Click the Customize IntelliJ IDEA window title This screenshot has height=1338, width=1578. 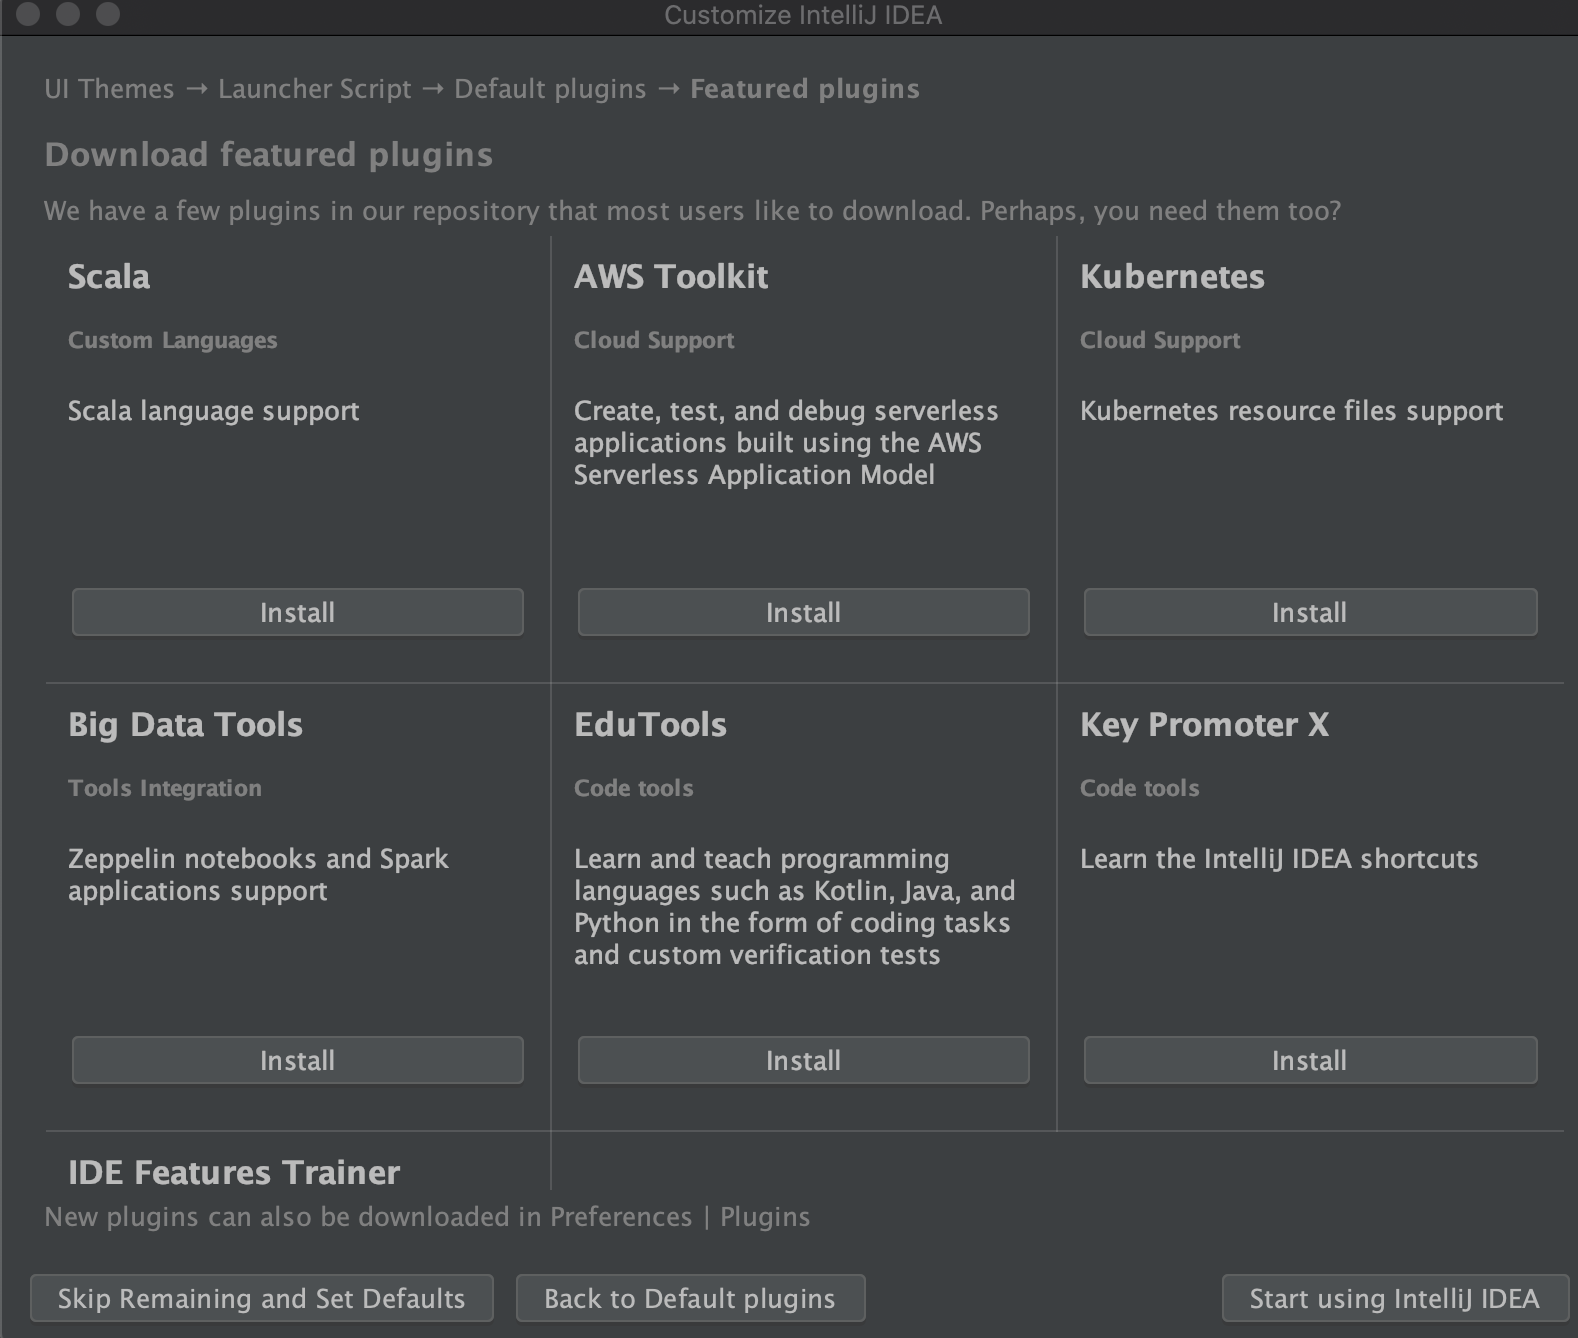(x=803, y=15)
